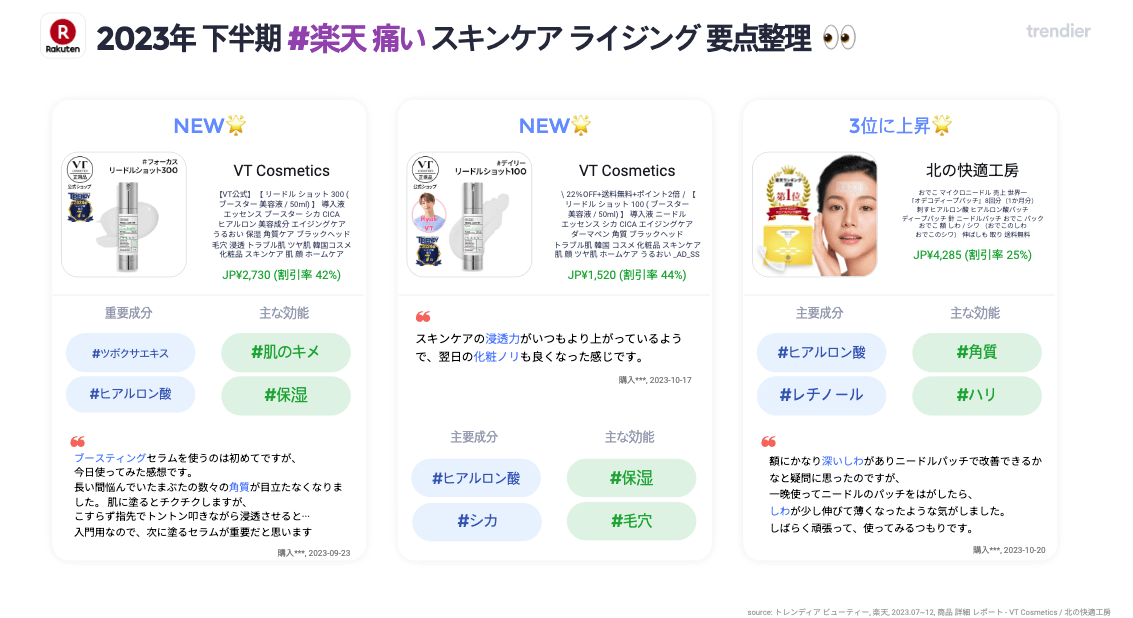Screen dimensions: 1133x618
Task: Click red quote icon in third card review
Action: [768, 442]
